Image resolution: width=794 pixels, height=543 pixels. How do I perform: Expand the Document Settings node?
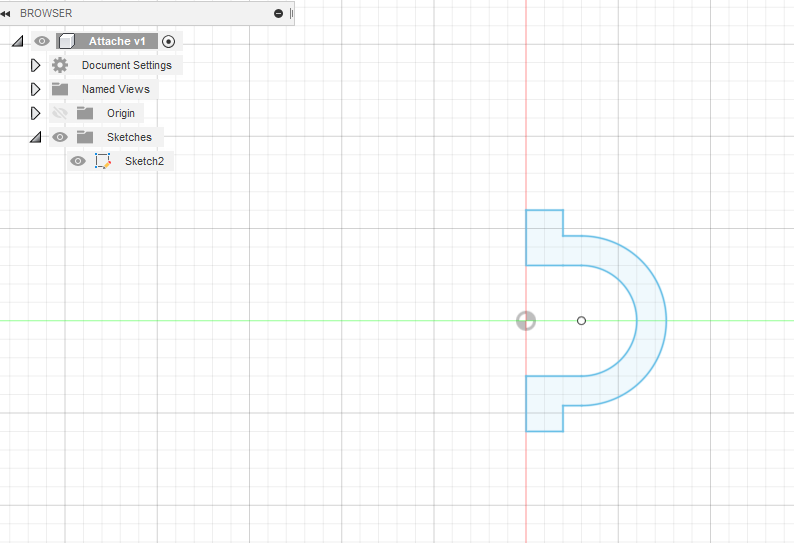[35, 65]
